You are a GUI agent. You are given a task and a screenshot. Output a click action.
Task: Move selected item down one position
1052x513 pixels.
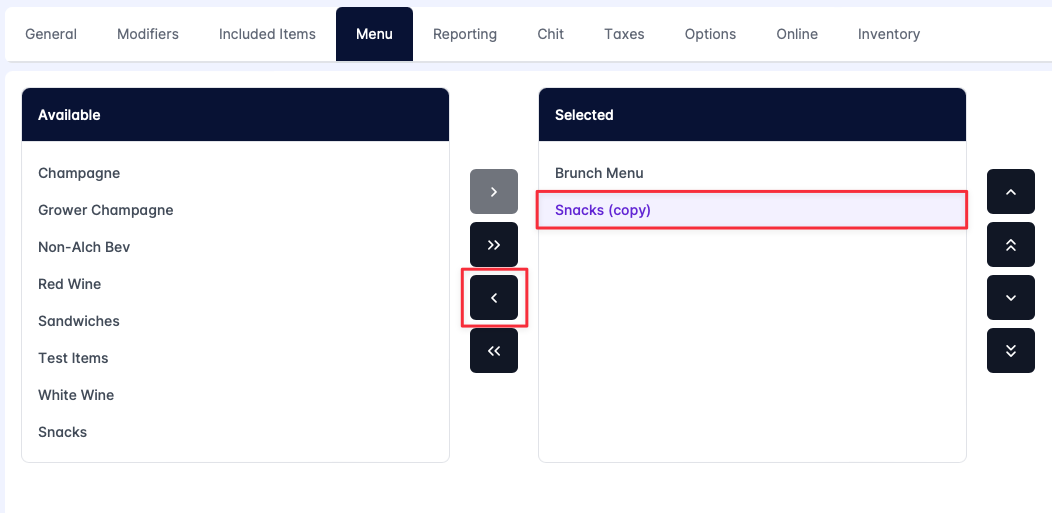pos(1010,298)
